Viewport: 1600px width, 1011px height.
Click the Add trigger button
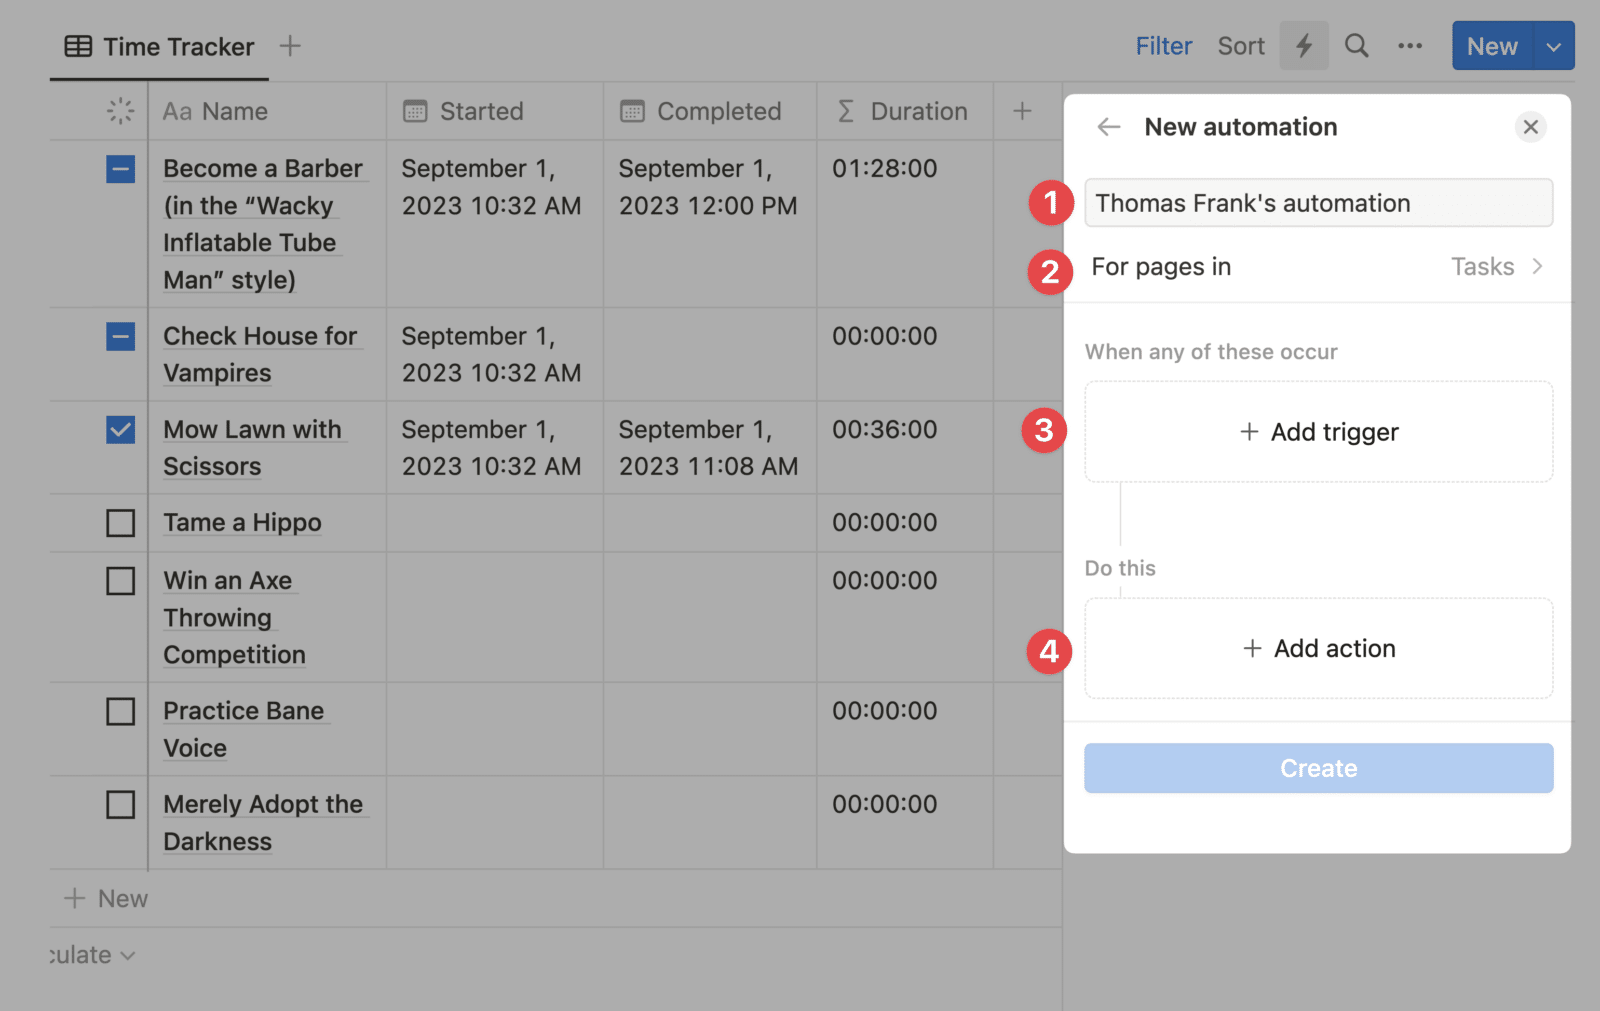pyautogui.click(x=1318, y=432)
